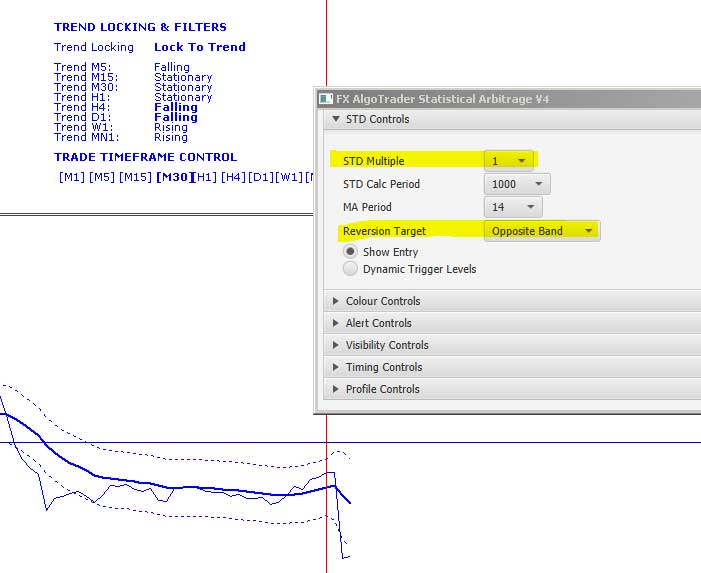The image size is (701, 573).
Task: Select the [M5] trade timeframe
Action: coord(101,178)
